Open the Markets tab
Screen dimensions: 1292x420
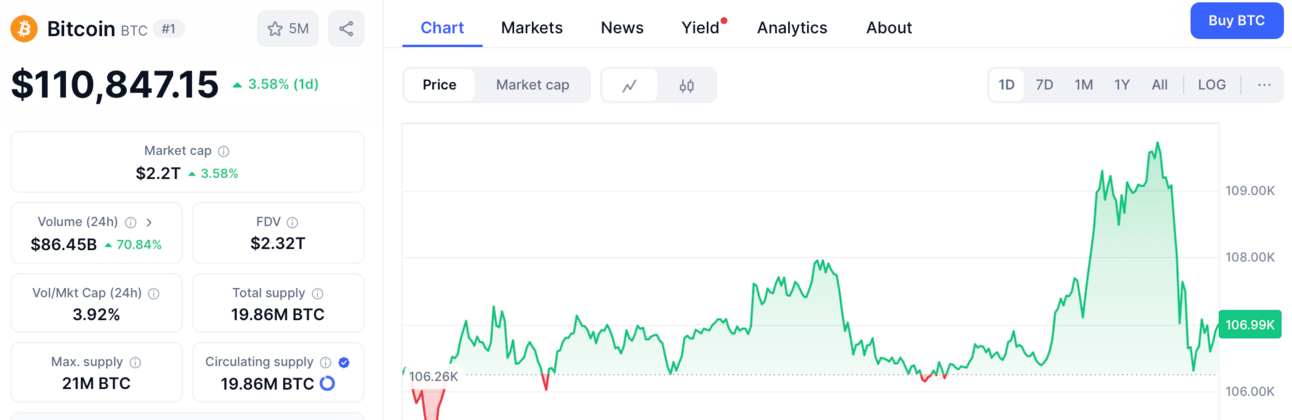[x=531, y=28]
